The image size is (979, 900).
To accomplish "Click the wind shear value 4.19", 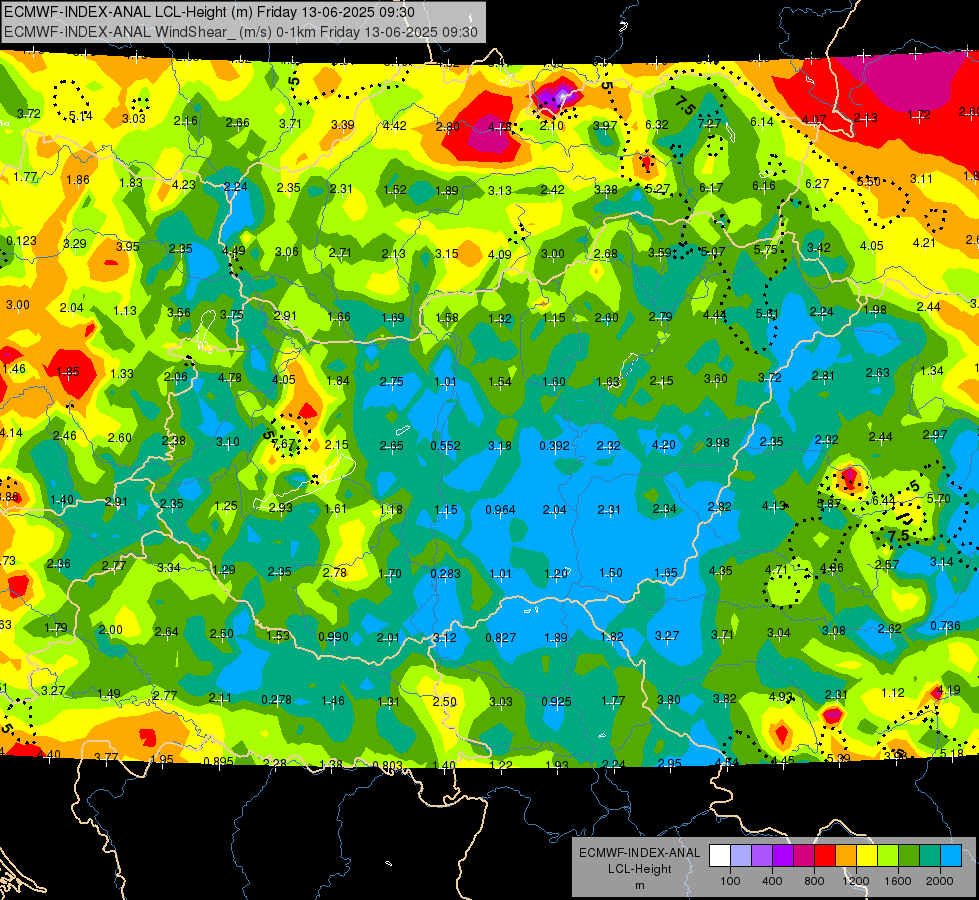I will (949, 690).
